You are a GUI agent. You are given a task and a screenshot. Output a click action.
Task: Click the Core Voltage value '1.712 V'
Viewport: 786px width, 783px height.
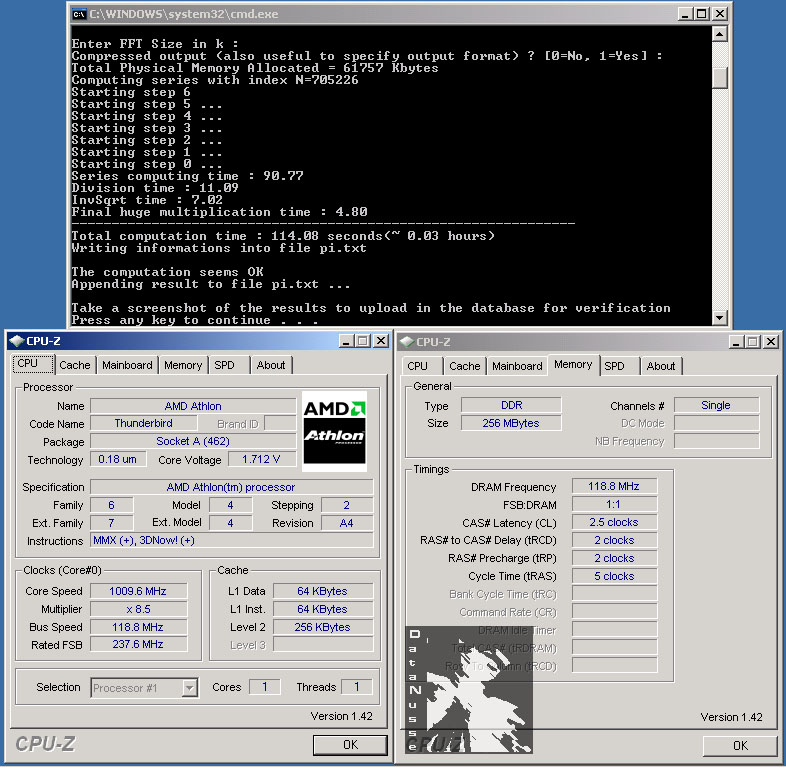262,459
